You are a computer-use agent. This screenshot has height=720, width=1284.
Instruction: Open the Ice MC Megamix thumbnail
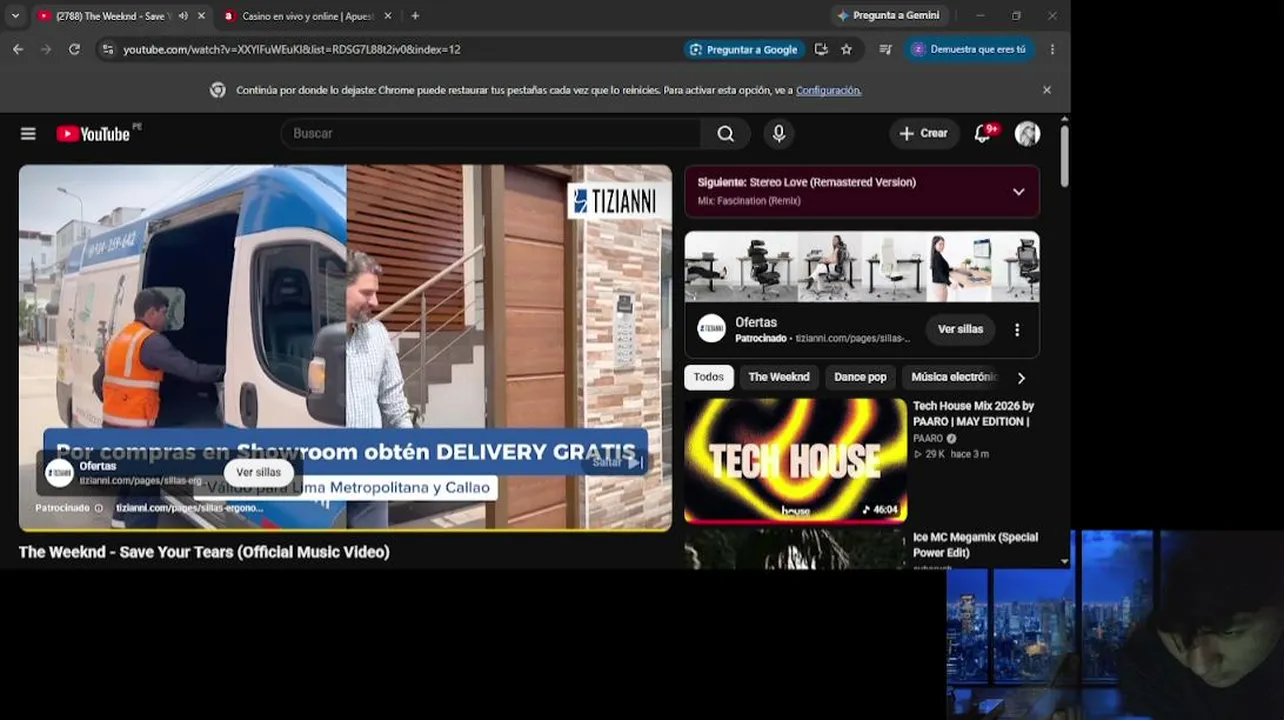coord(795,549)
